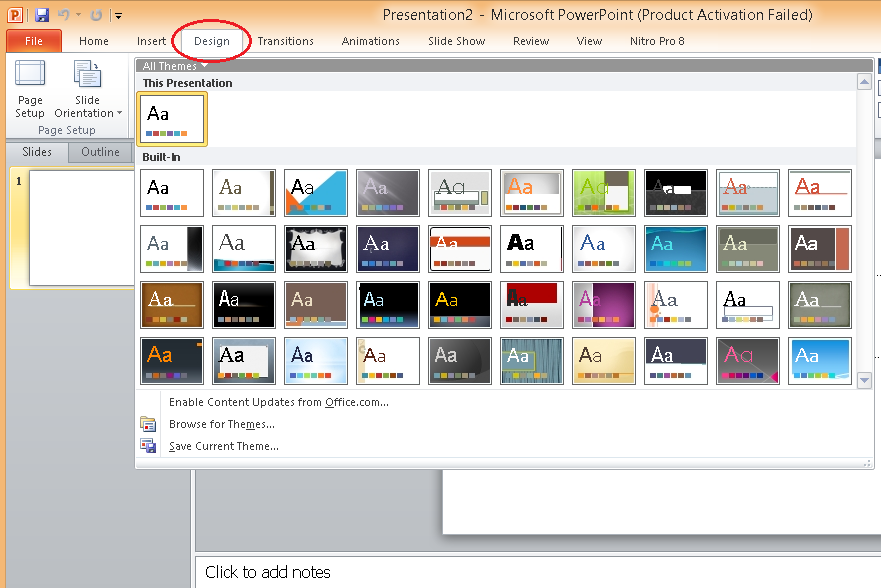Click the Browse for Themes folder icon
This screenshot has width=881, height=588.
tap(148, 424)
